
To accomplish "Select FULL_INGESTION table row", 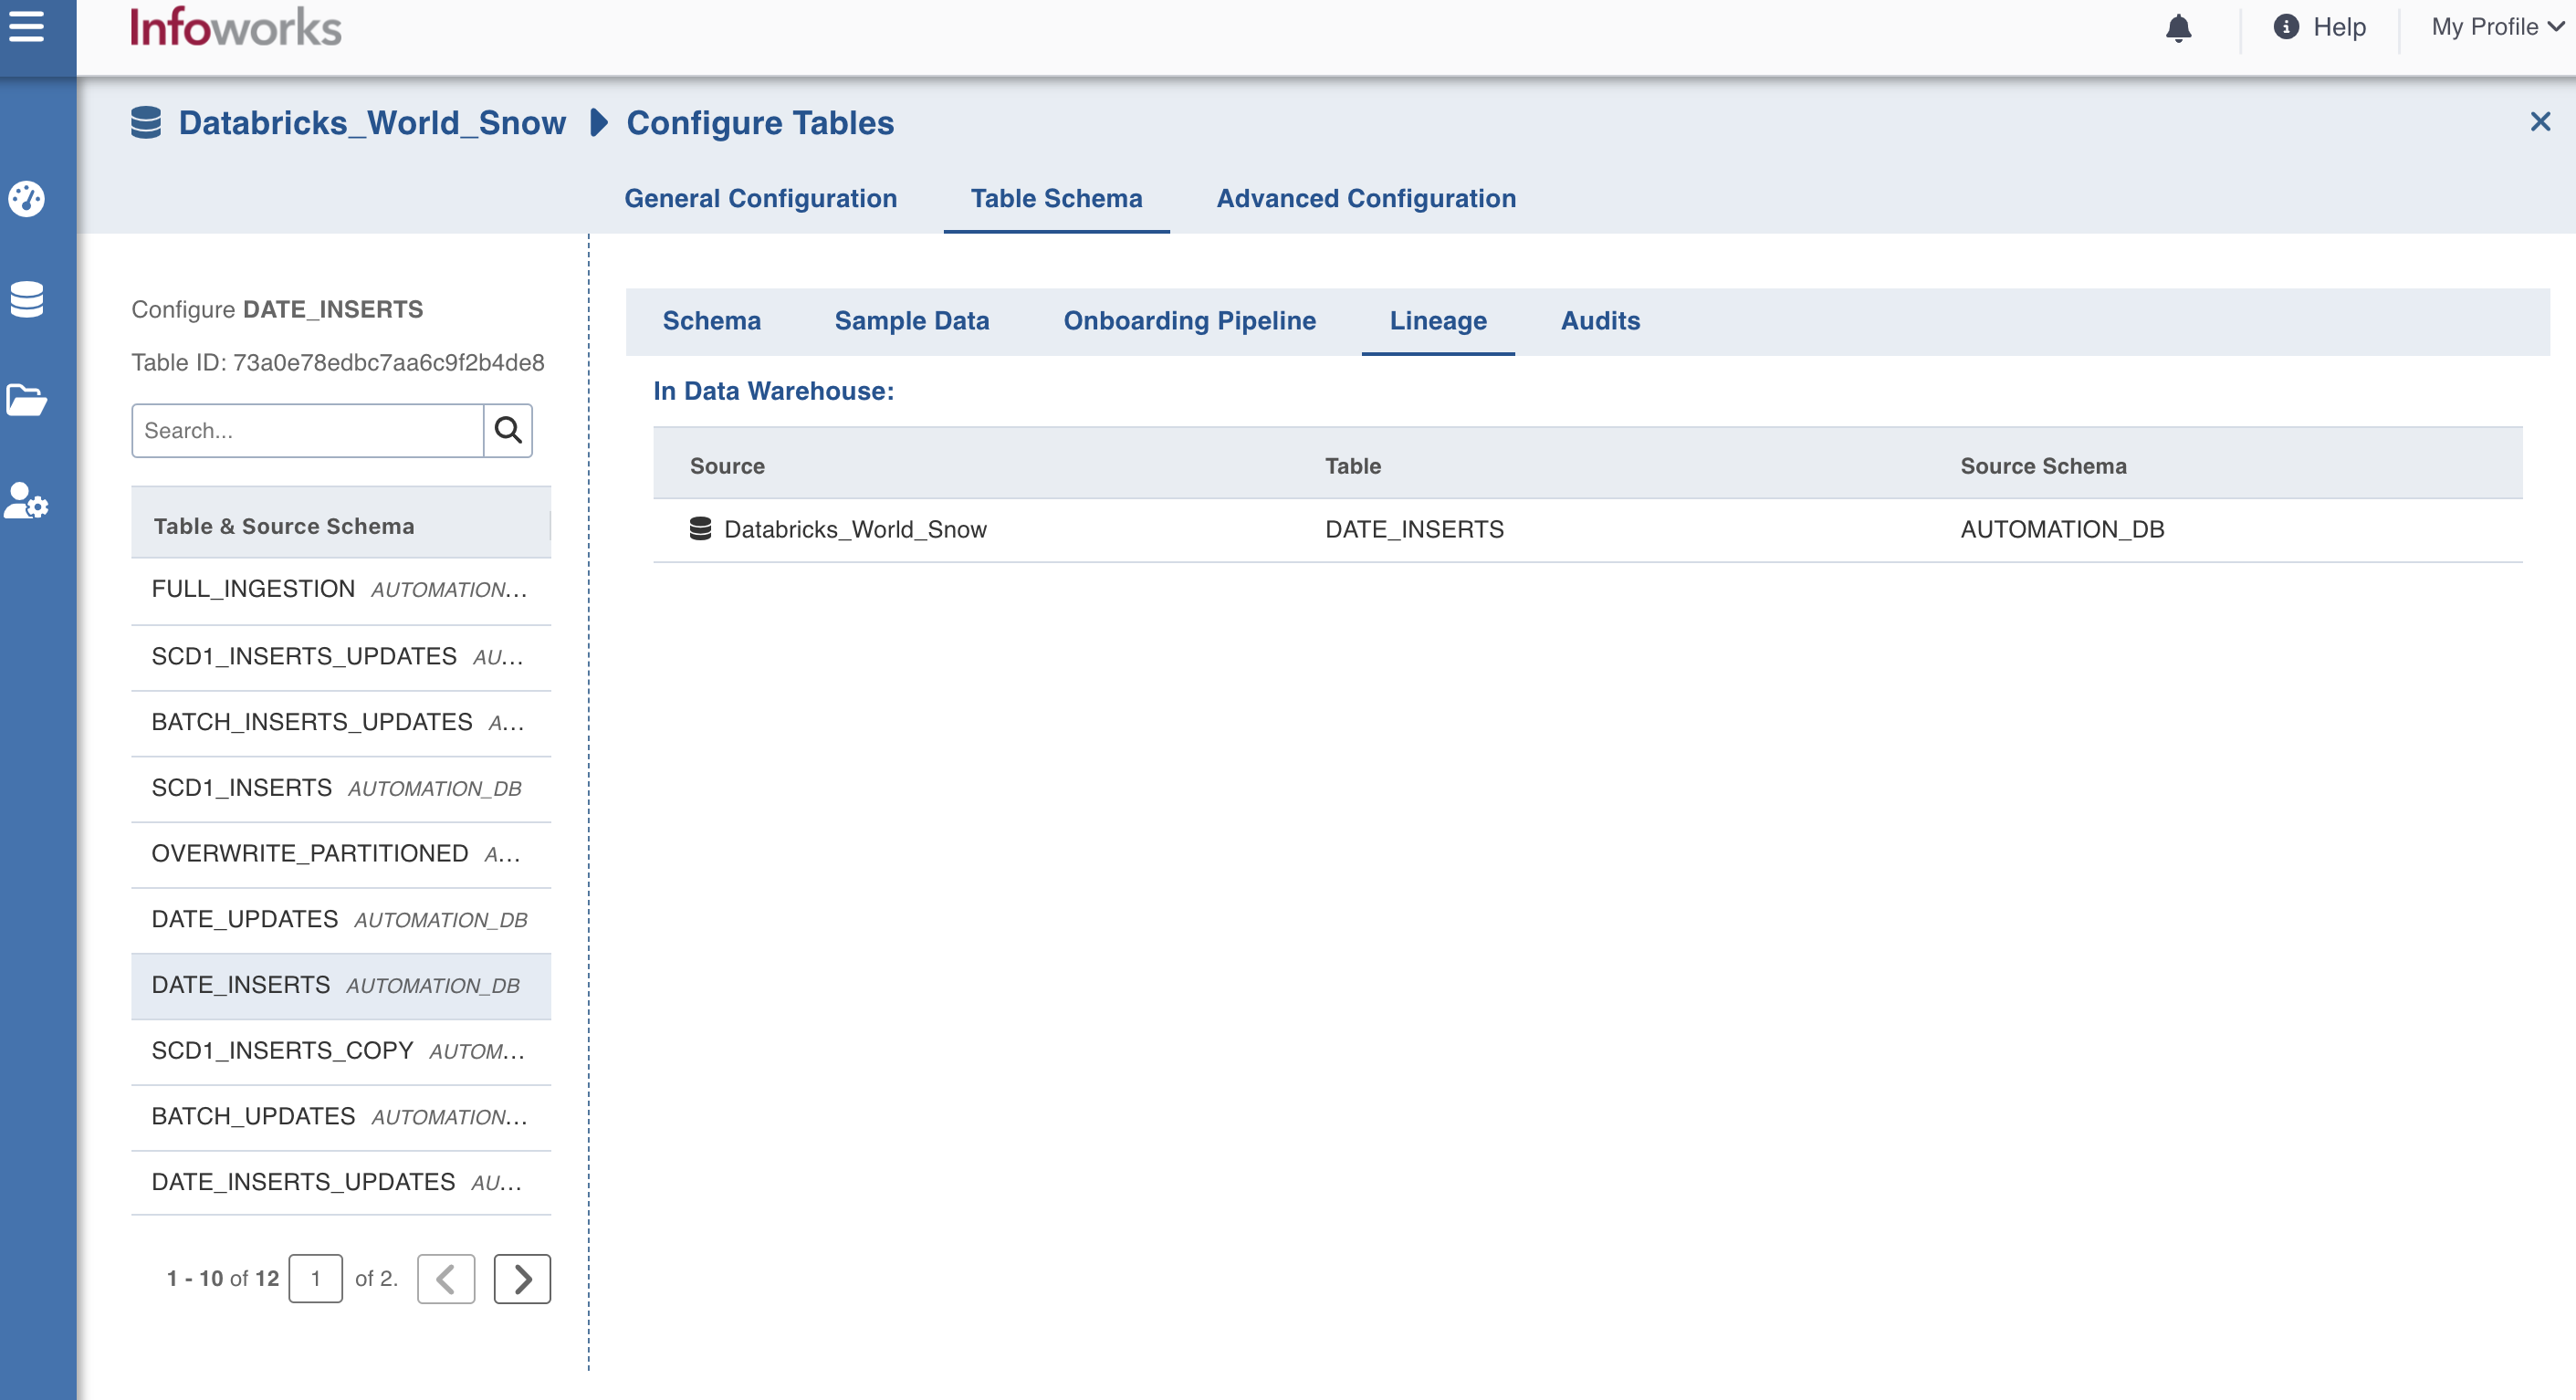I will [x=341, y=590].
